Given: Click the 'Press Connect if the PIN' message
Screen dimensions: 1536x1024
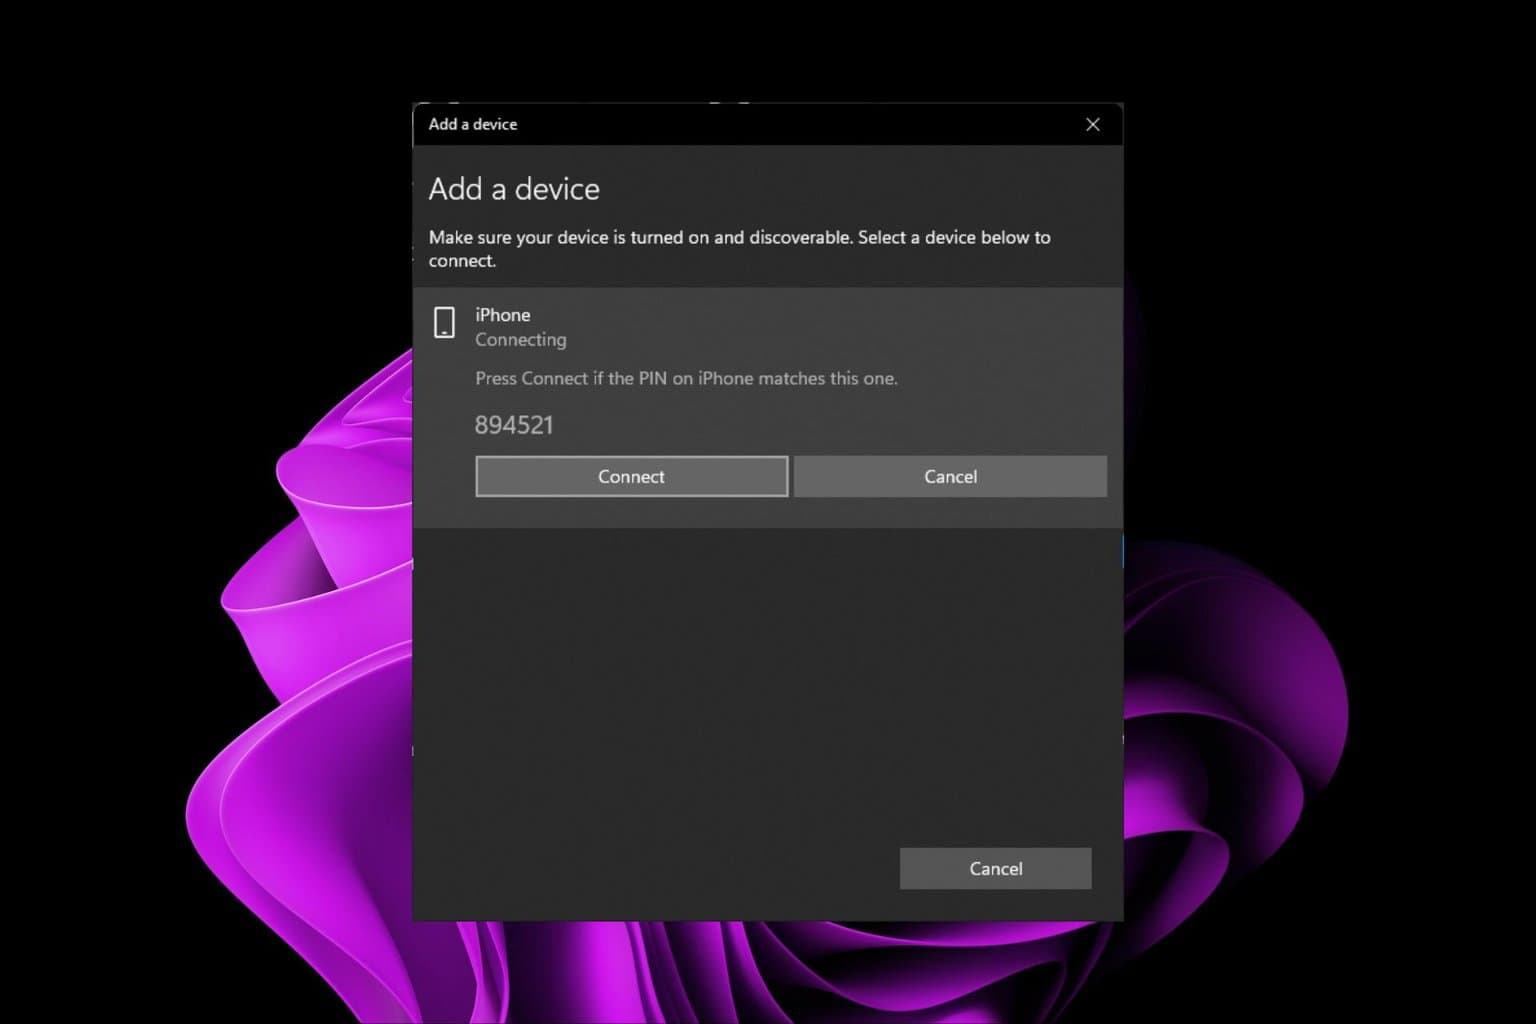Looking at the screenshot, I should pyautogui.click(x=686, y=378).
